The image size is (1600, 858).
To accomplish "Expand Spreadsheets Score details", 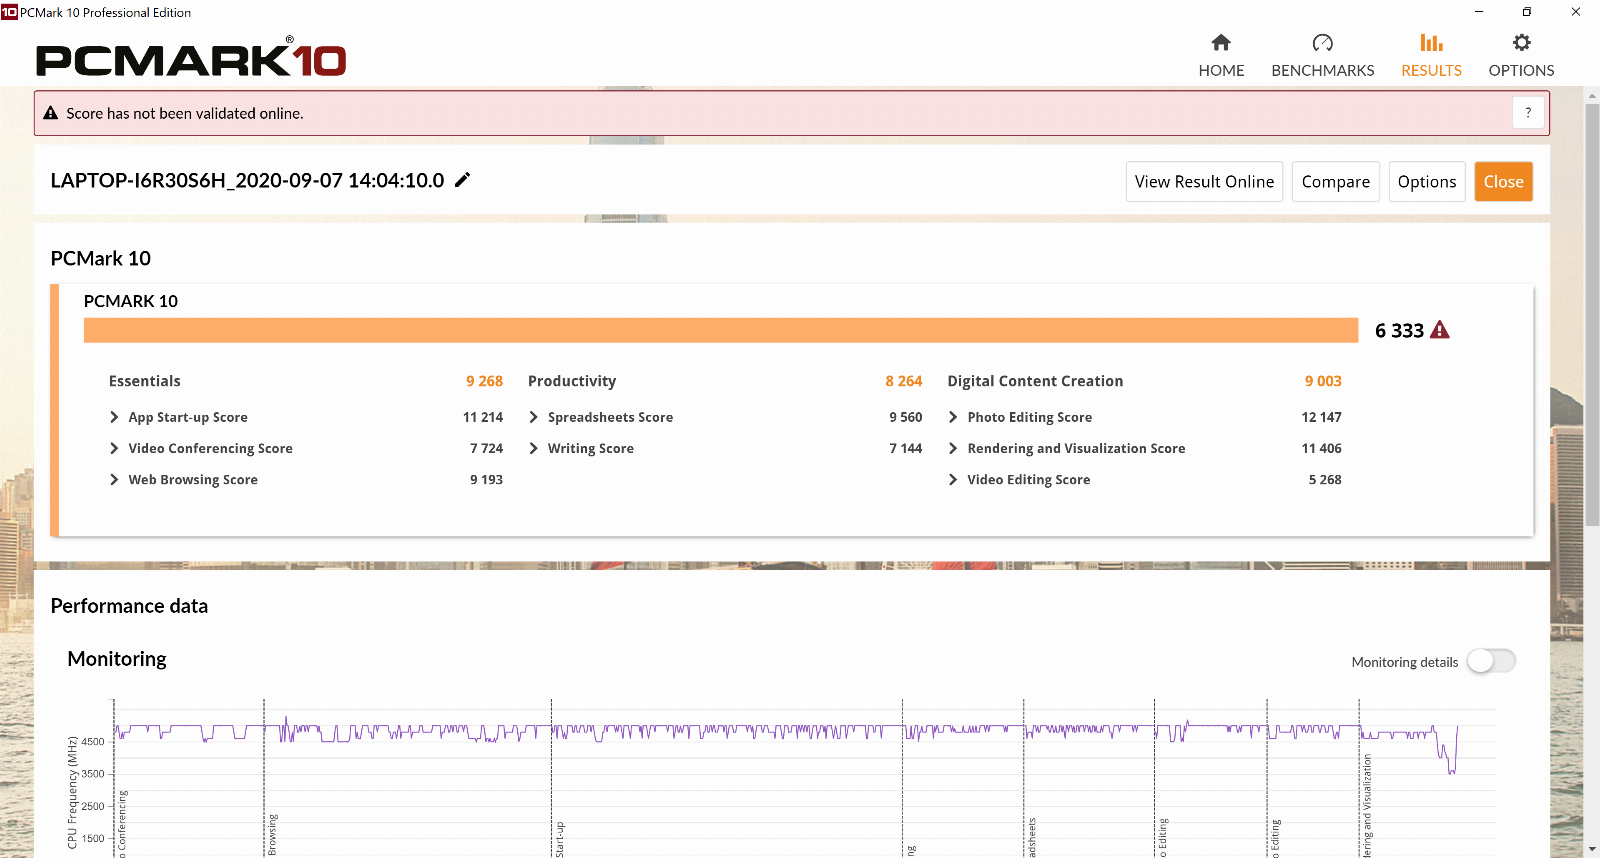I will click(x=534, y=417).
